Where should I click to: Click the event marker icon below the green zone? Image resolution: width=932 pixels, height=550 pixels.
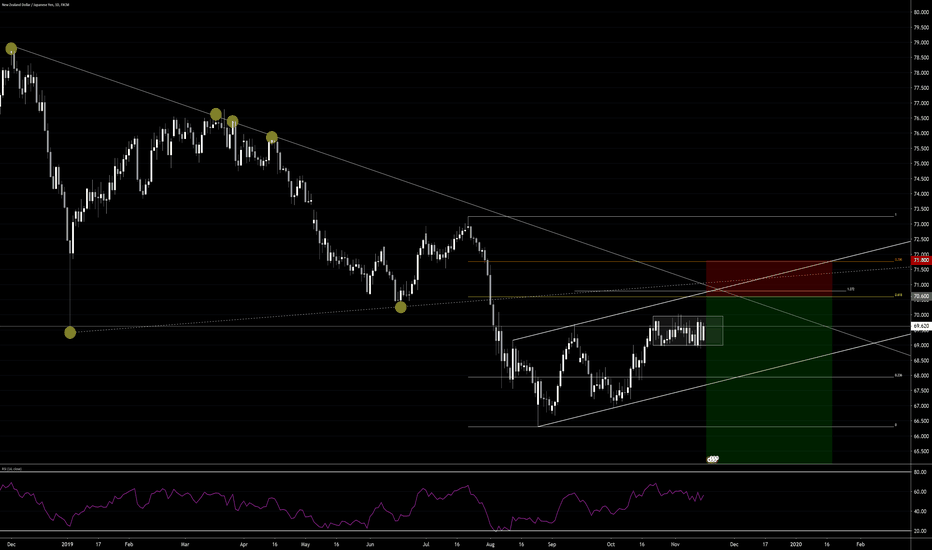coord(713,459)
